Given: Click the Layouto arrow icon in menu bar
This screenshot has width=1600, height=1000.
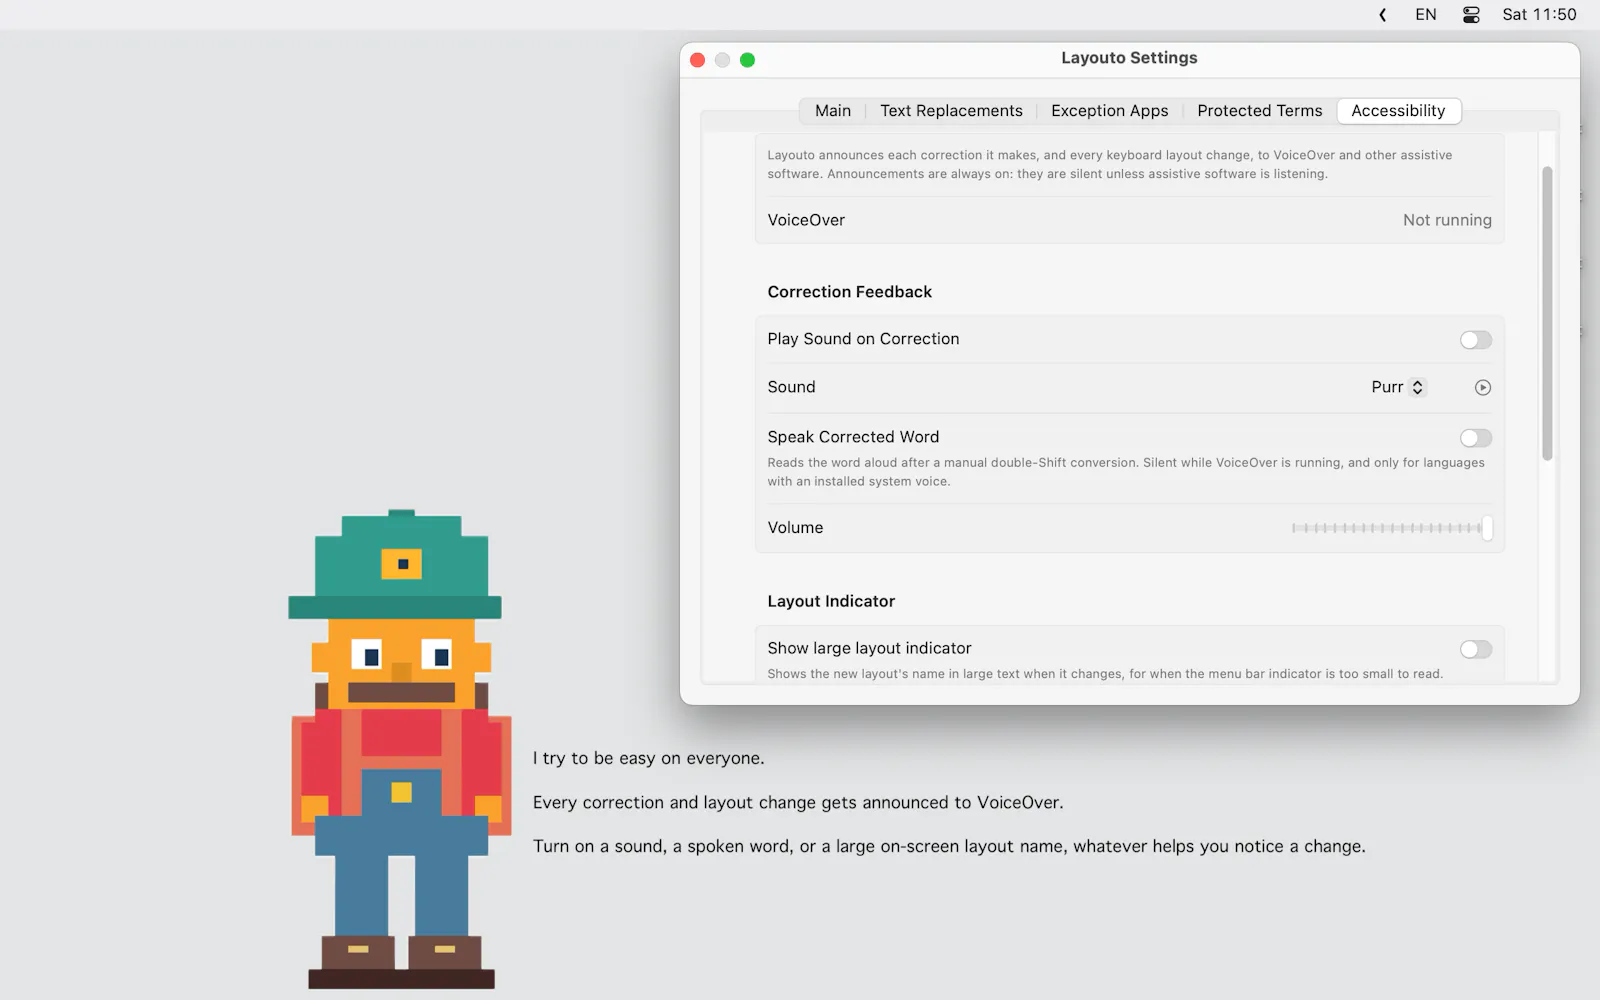Looking at the screenshot, I should point(1383,15).
